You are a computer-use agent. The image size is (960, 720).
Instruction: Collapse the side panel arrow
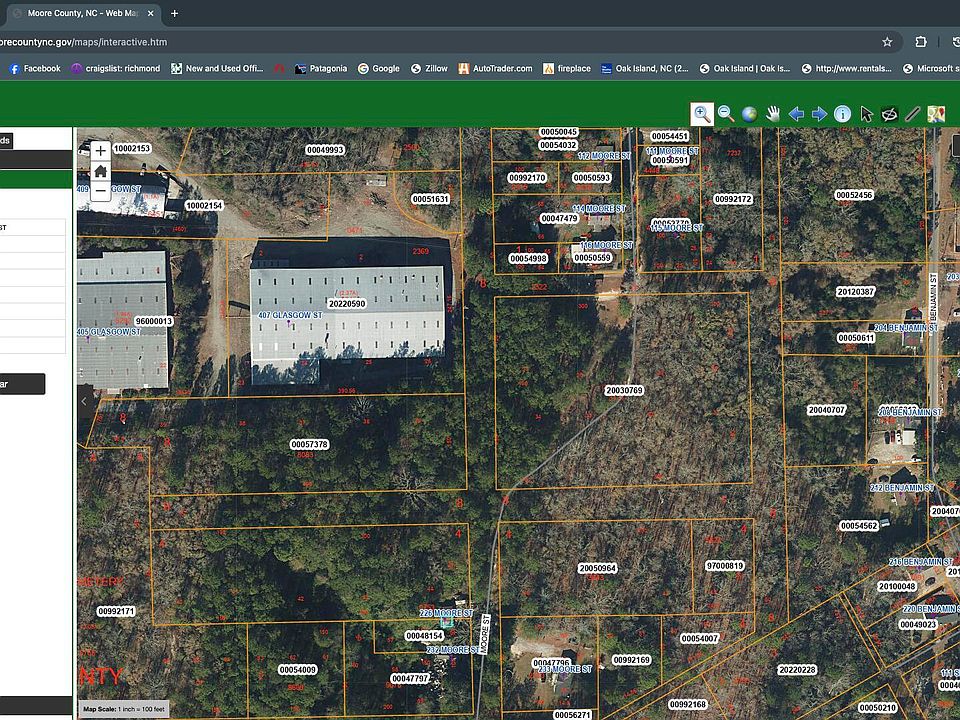coord(85,402)
